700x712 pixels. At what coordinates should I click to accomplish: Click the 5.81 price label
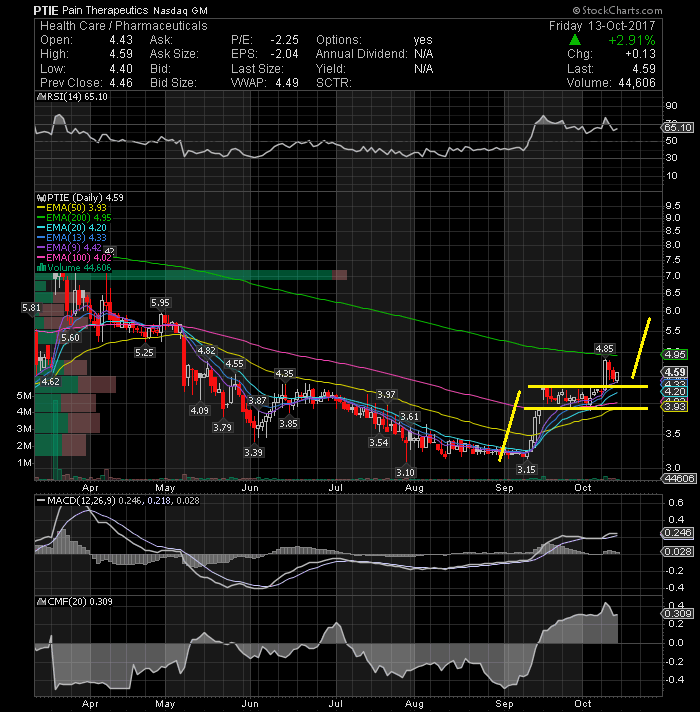point(31,308)
